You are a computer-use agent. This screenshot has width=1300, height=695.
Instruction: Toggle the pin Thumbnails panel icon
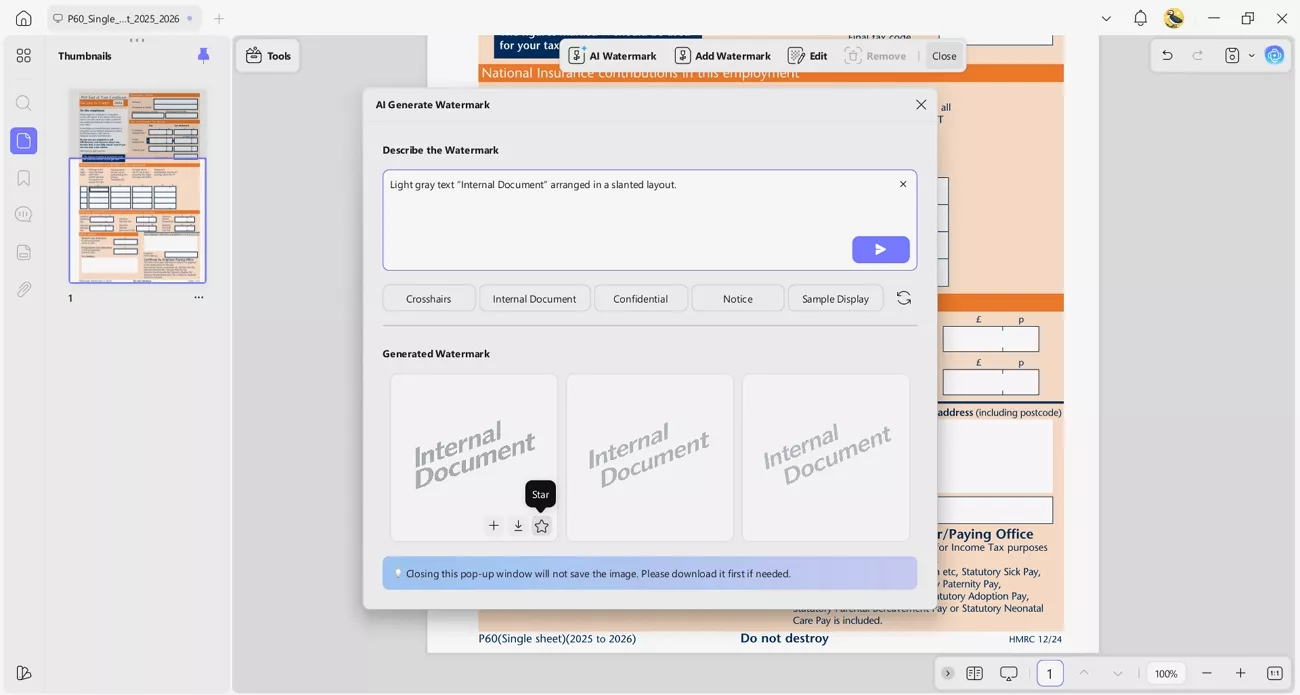coord(204,56)
